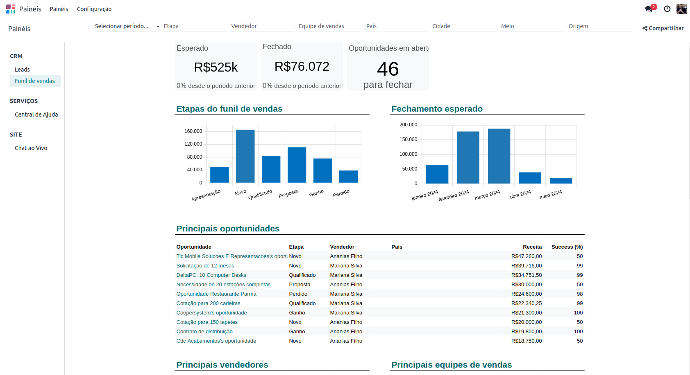Open Central de Ajuda dashboard

(36, 114)
